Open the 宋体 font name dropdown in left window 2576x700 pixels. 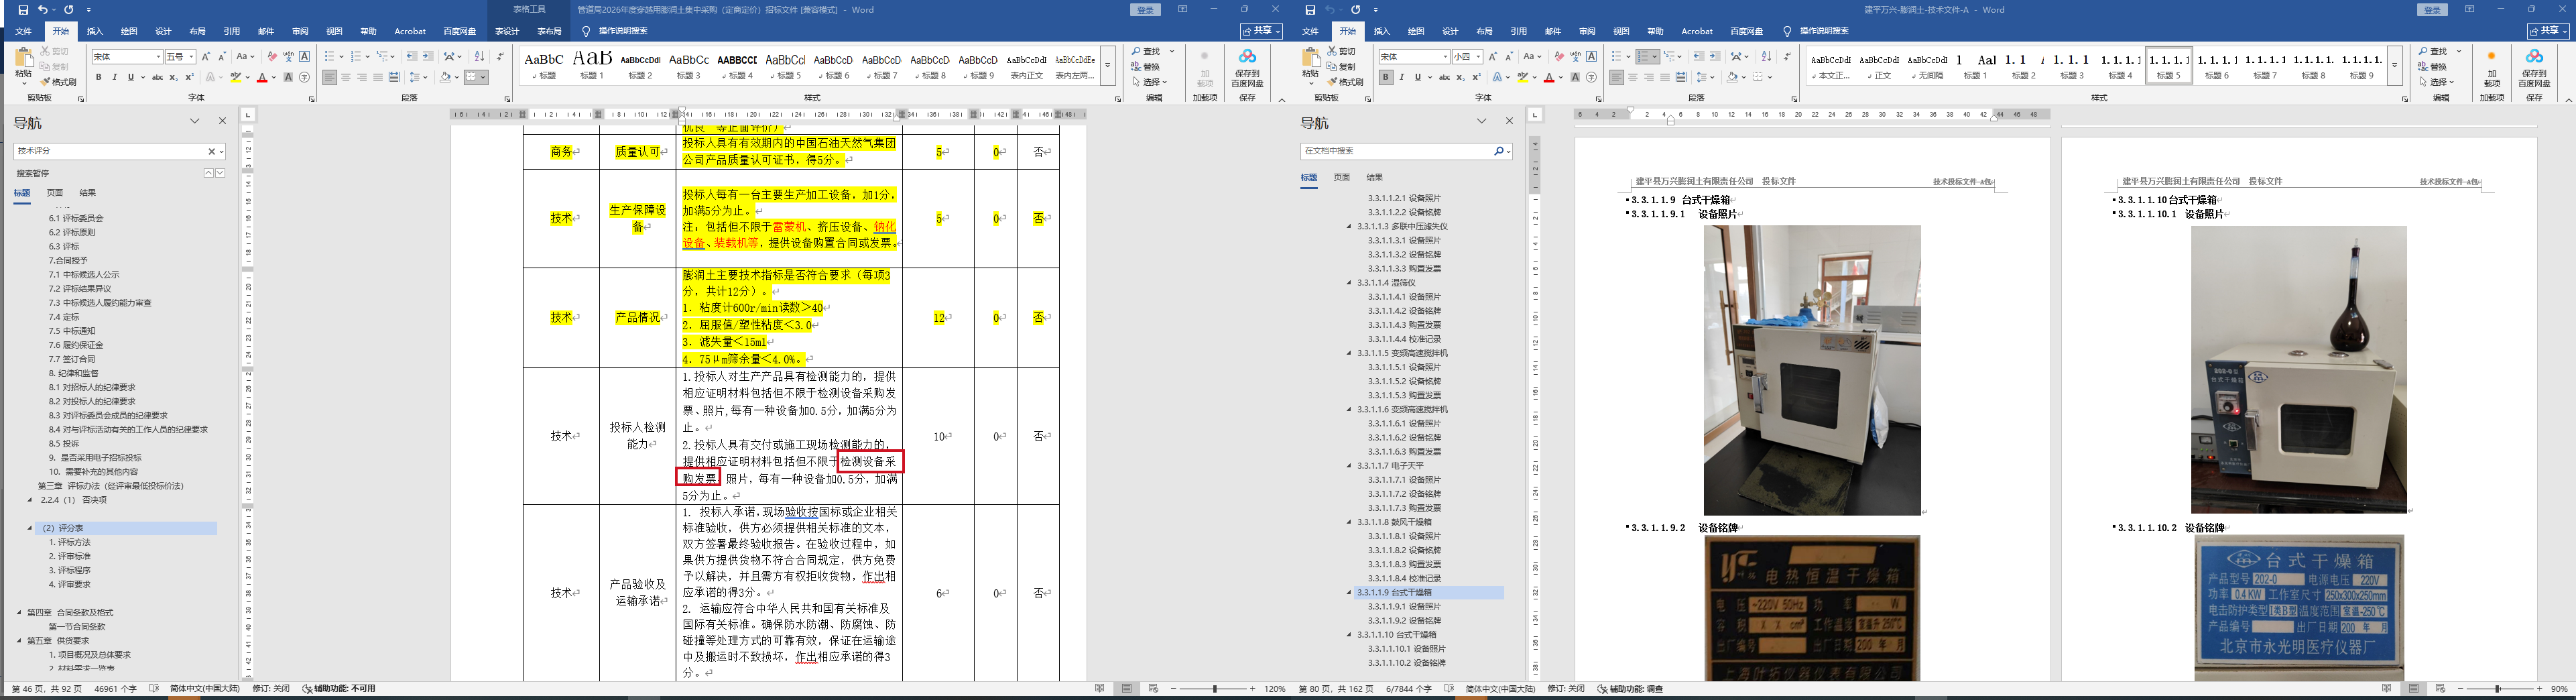pyautogui.click(x=158, y=57)
